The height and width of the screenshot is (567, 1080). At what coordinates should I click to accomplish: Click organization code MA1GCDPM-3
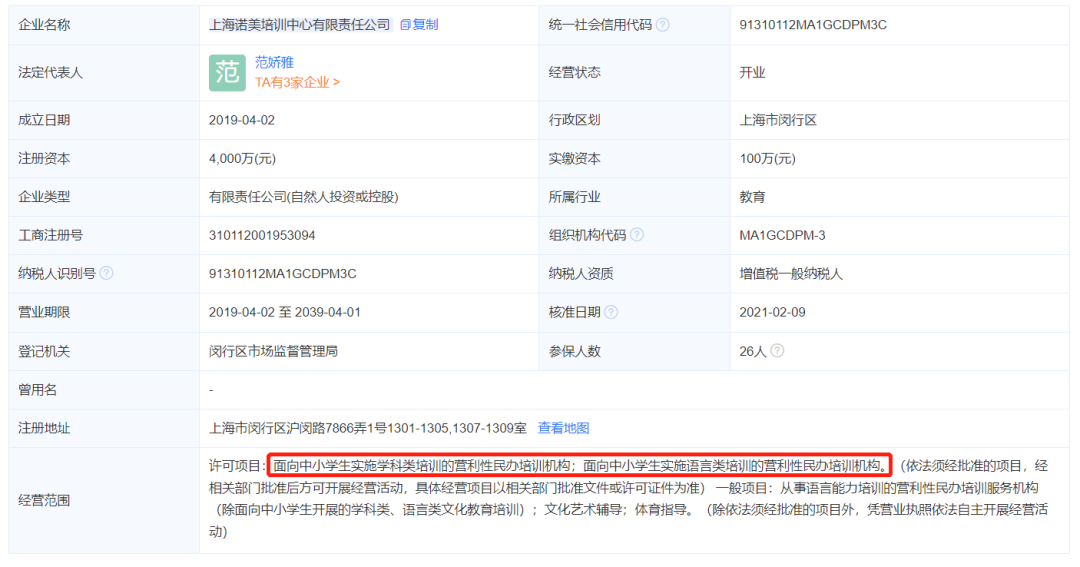point(782,236)
